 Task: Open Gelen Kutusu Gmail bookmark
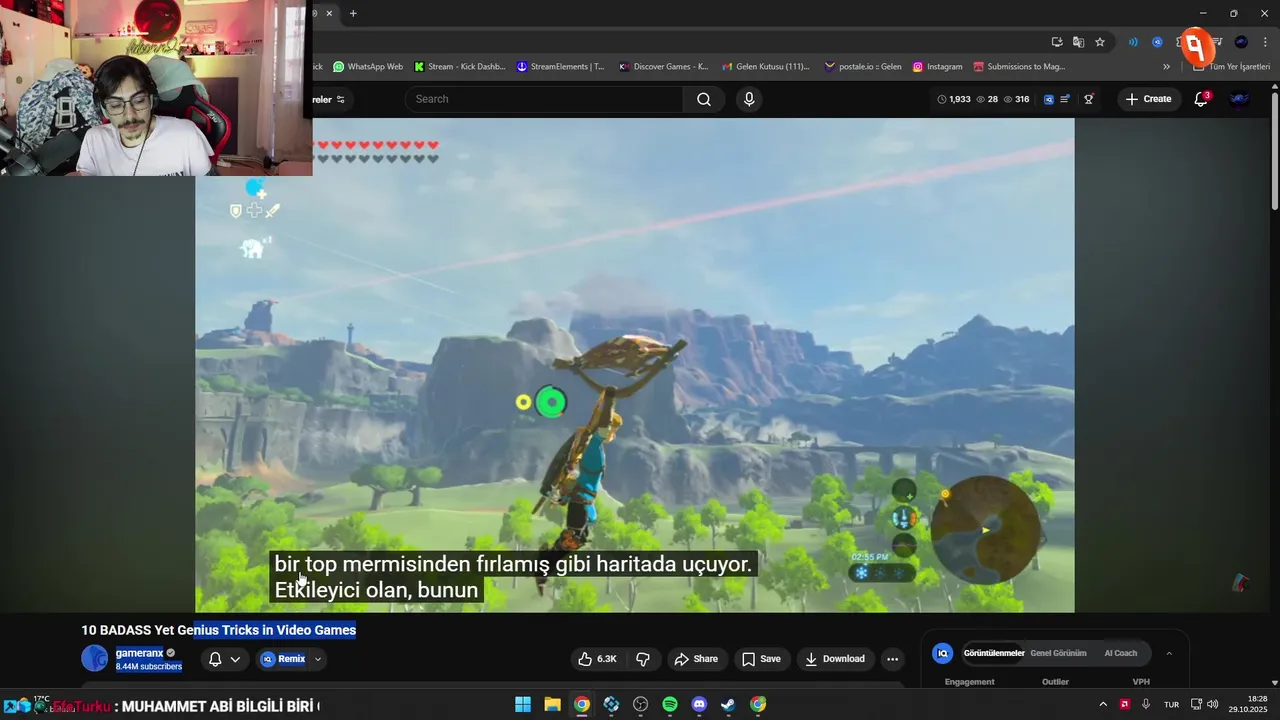(x=766, y=67)
